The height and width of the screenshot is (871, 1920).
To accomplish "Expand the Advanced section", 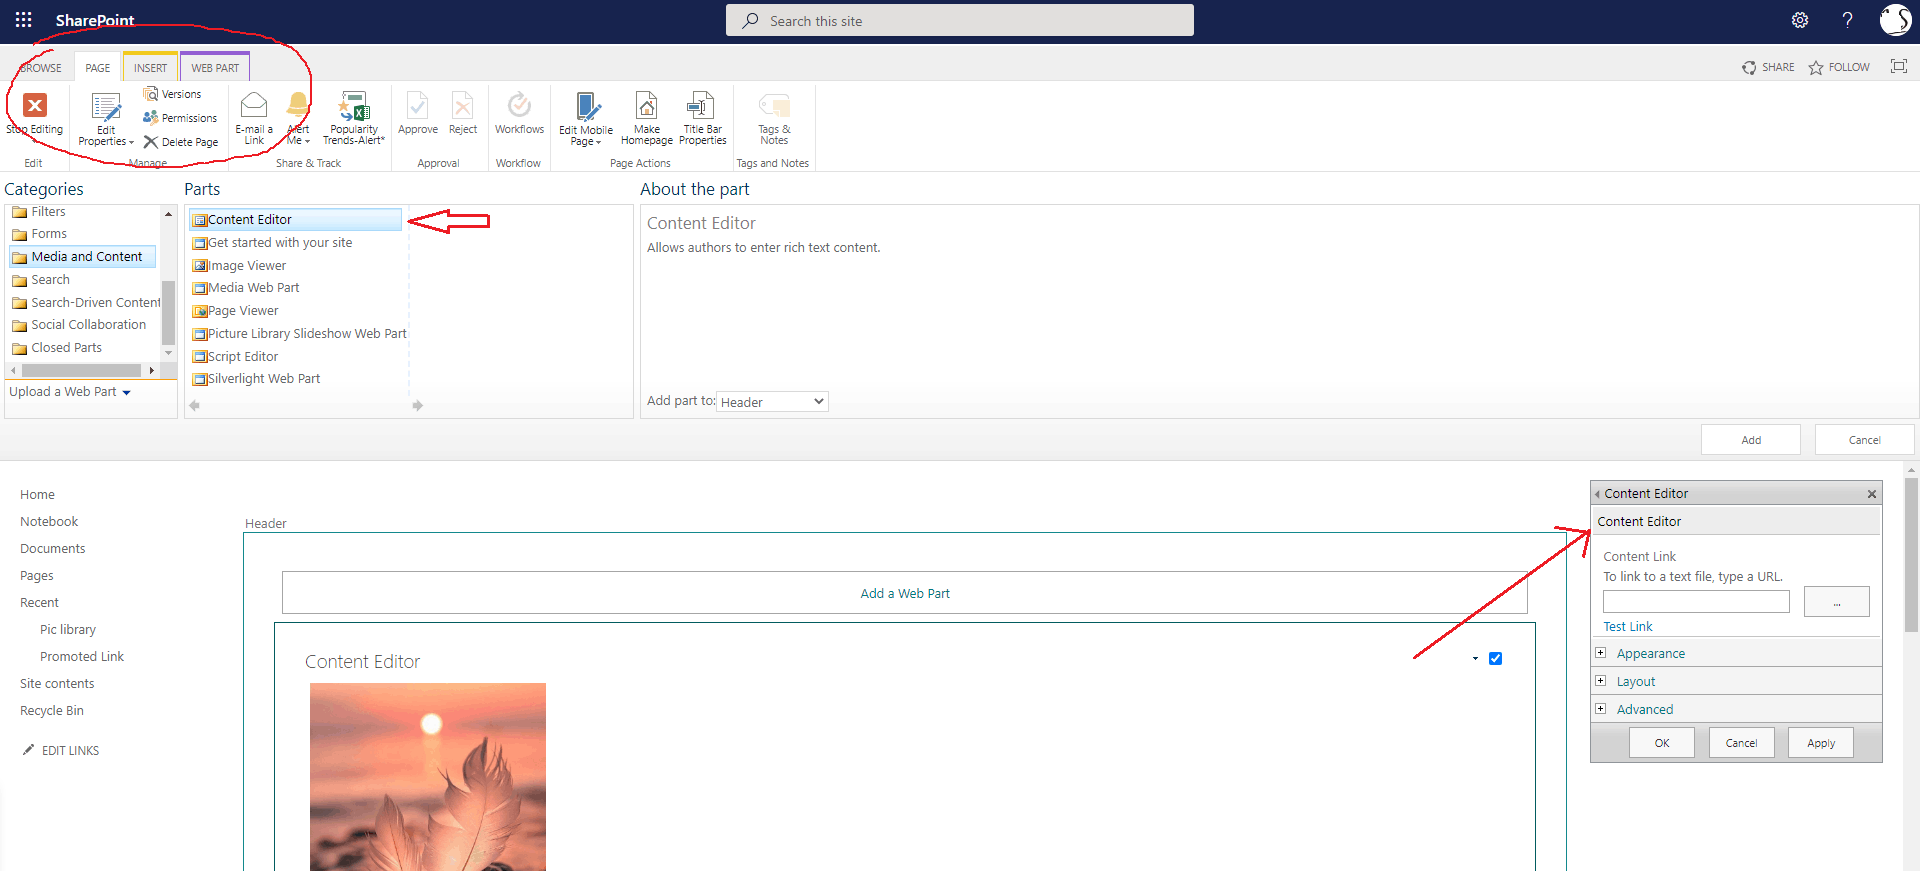I will click(1600, 709).
